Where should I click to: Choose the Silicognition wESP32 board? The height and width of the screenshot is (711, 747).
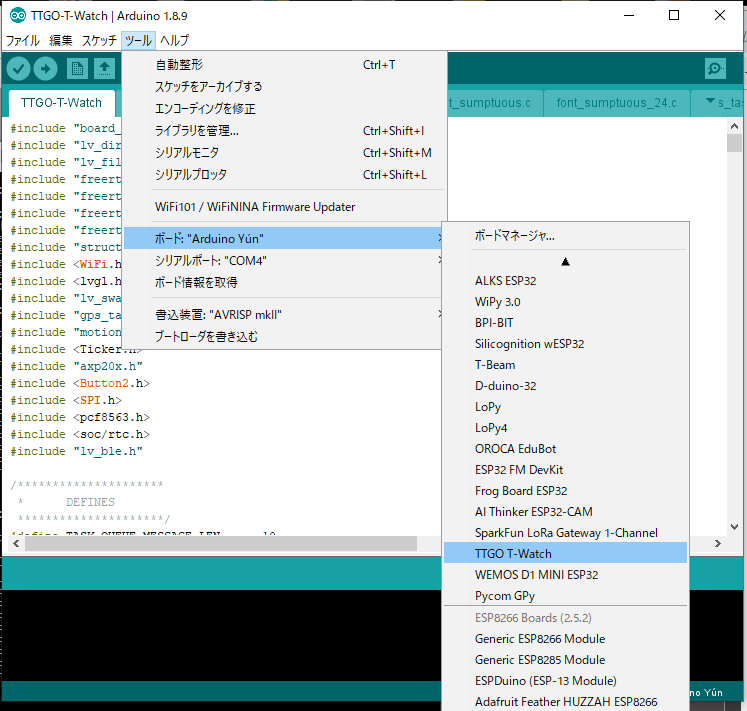565,344
